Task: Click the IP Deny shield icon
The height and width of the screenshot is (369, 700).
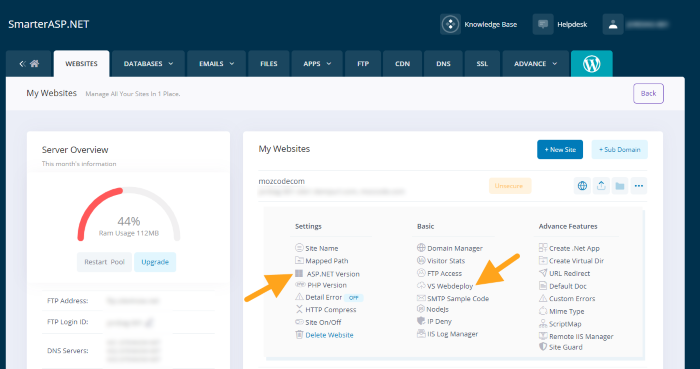Action: coord(420,321)
